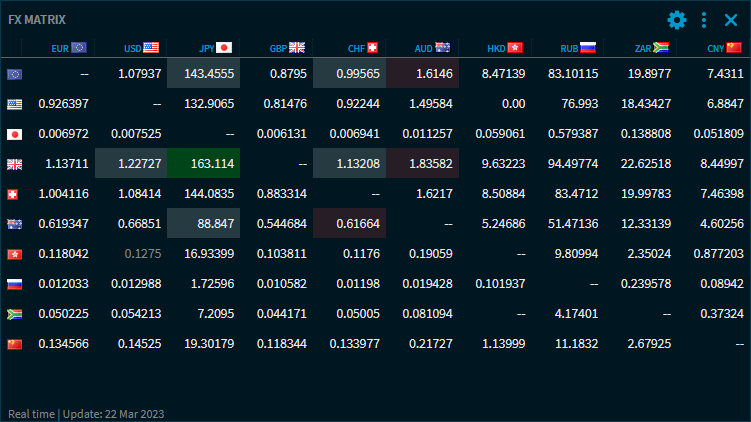Click the CNY column header

[x=724, y=47]
